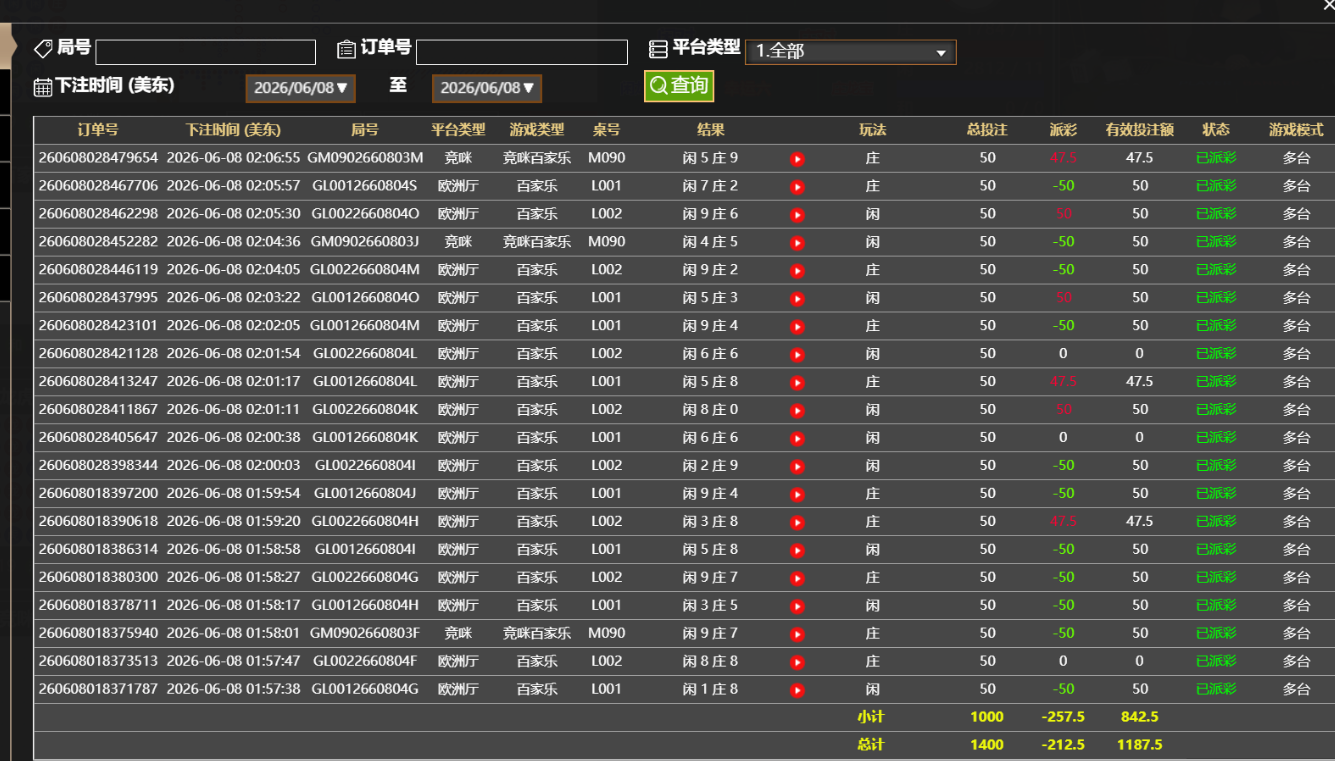Screen dimensions: 1335x761
Task: Open the end date picker after 至
Action: pos(487,88)
